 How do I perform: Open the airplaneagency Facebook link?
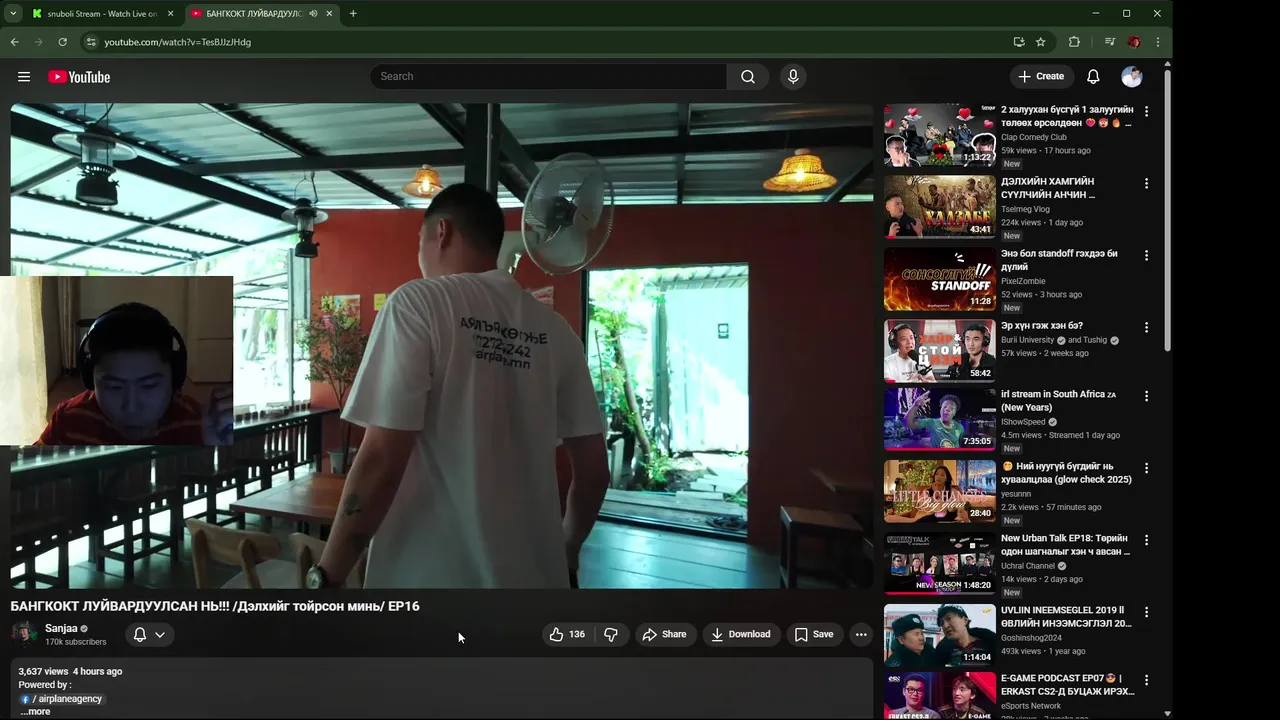[x=61, y=699]
